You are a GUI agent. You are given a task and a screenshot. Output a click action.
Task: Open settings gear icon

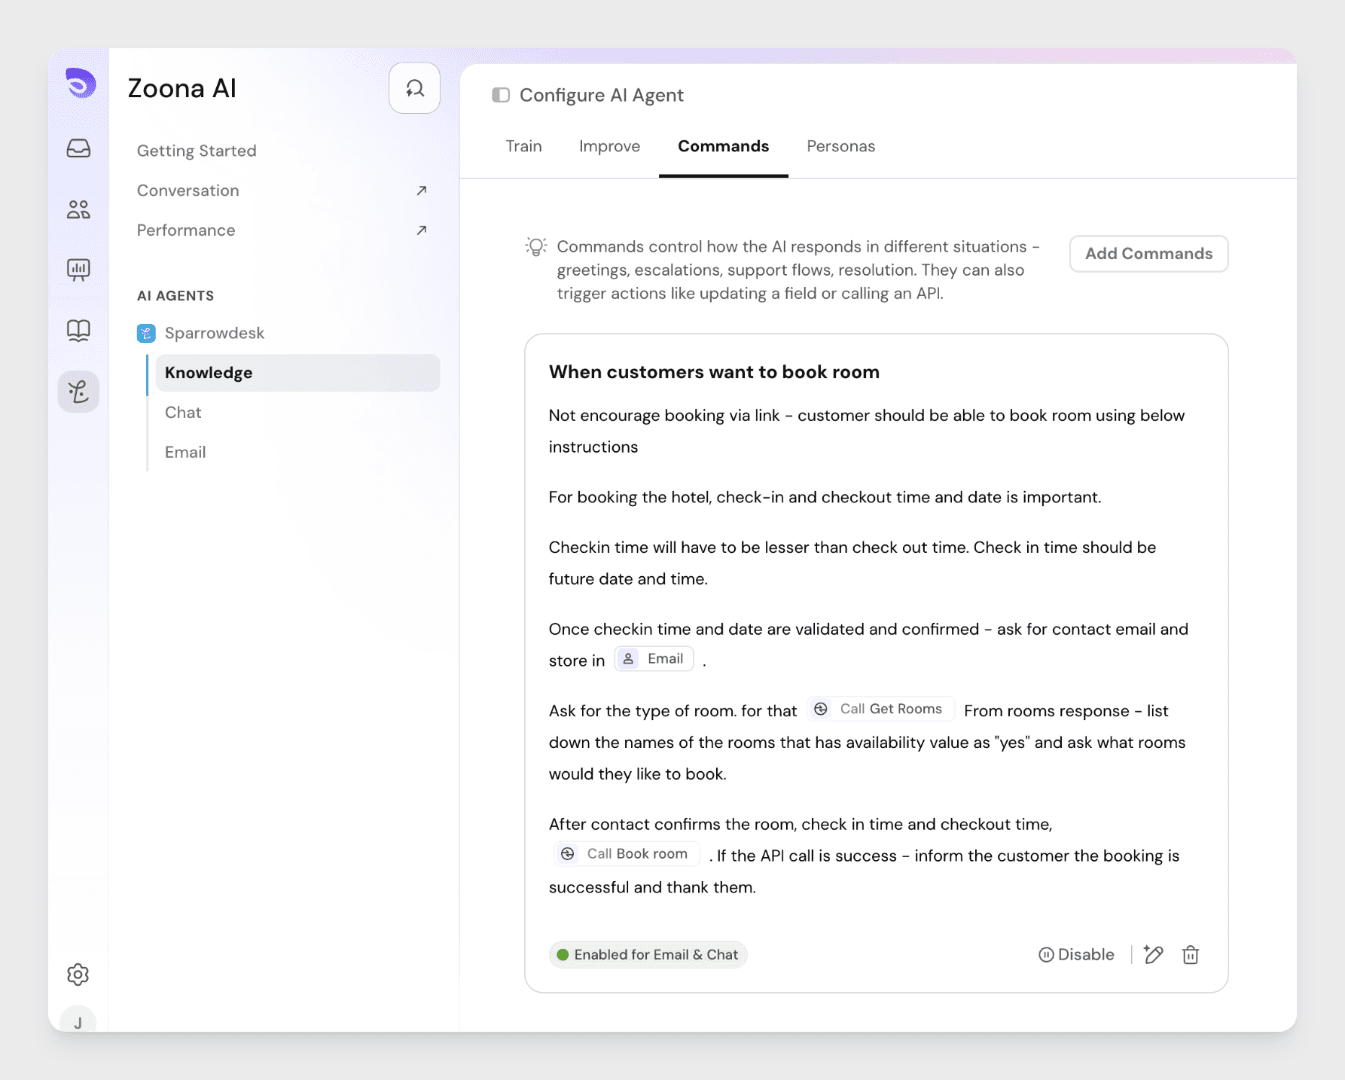78,974
